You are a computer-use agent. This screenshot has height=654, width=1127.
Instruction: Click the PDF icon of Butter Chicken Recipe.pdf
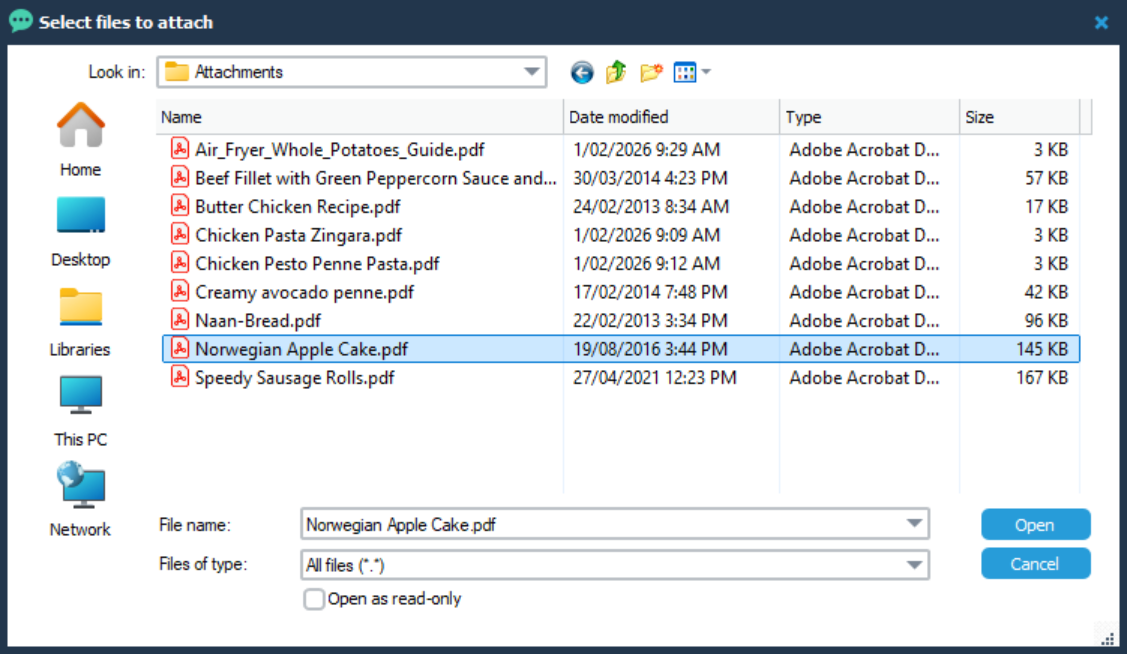point(180,206)
